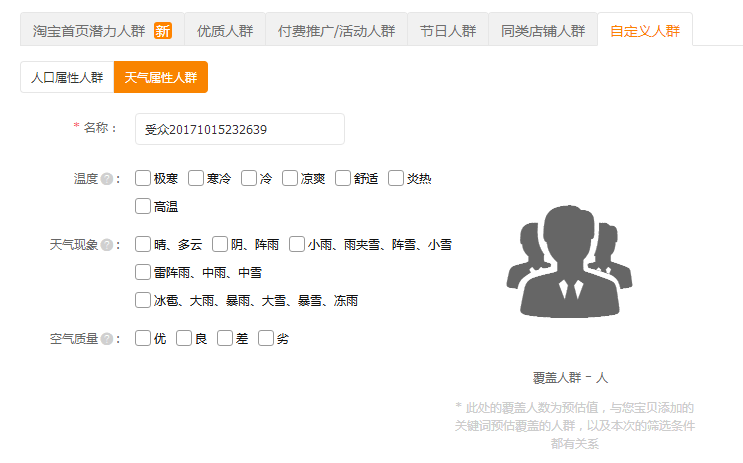Click the help icon next to 天气现象
This screenshot has width=743, height=463.
pos(107,245)
